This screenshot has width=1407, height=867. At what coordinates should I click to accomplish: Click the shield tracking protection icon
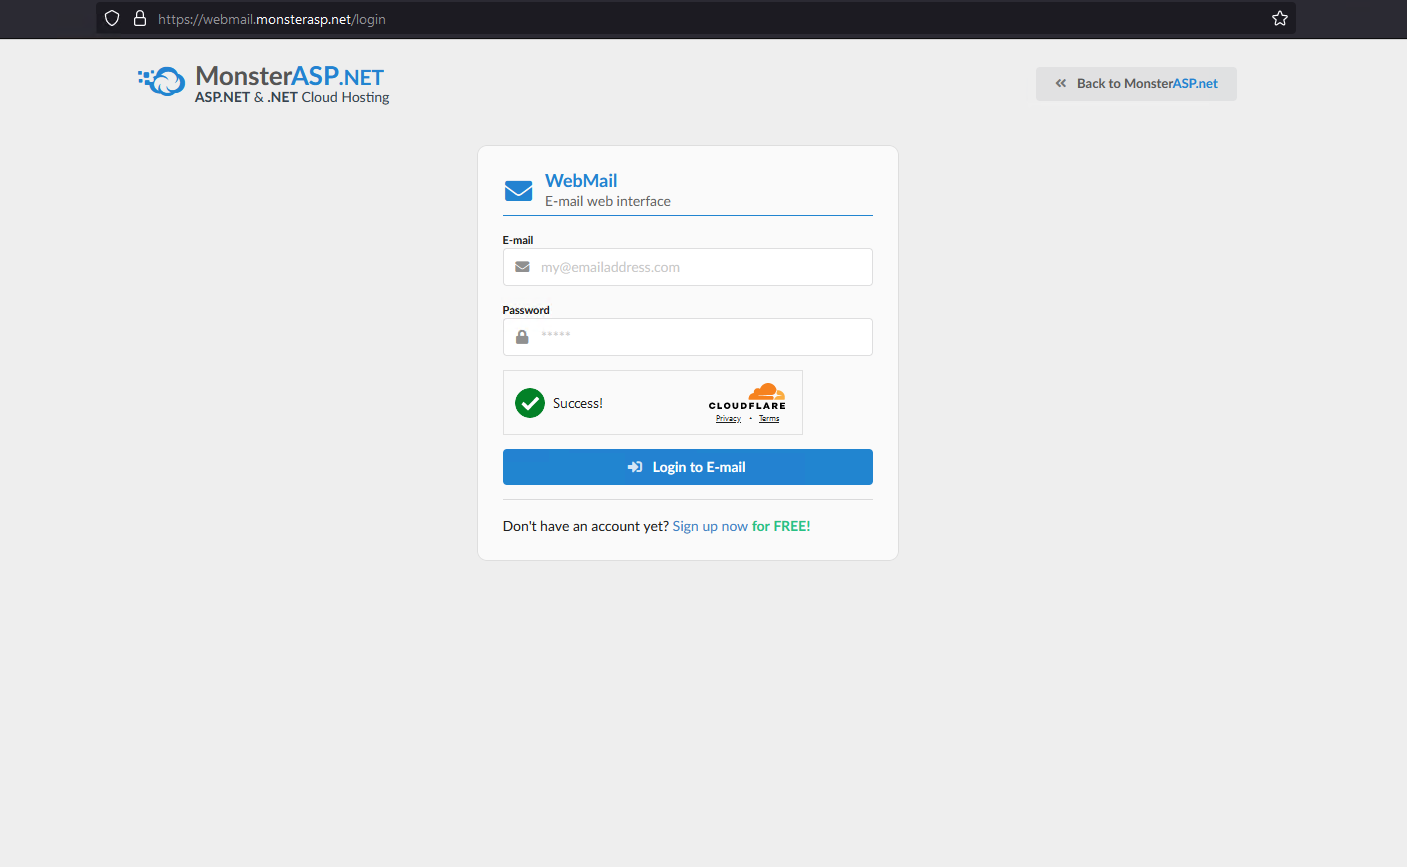[x=112, y=18]
